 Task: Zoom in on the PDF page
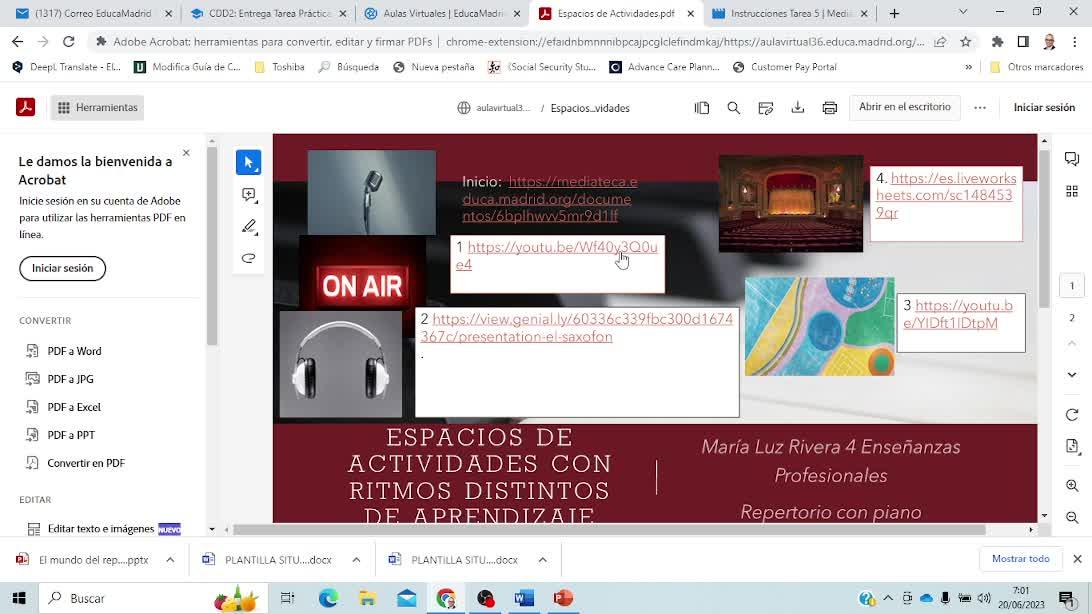tap(1072, 485)
